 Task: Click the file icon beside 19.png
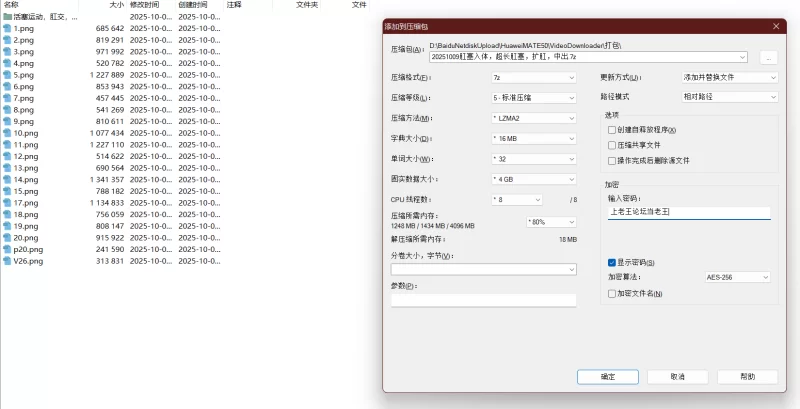coord(7,226)
